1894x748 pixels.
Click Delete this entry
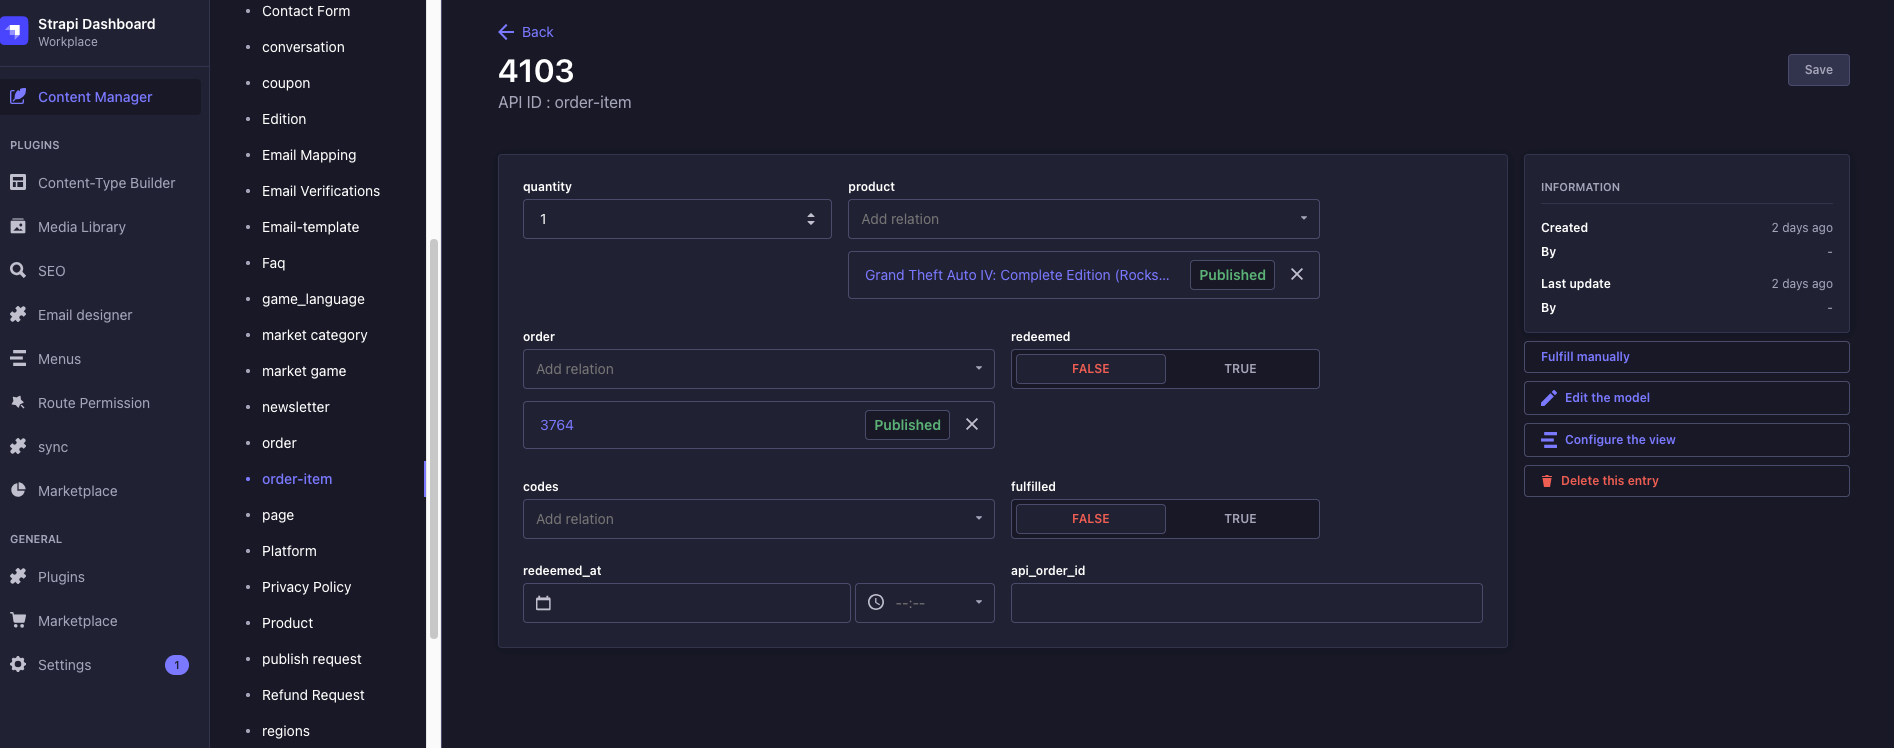(x=1686, y=481)
